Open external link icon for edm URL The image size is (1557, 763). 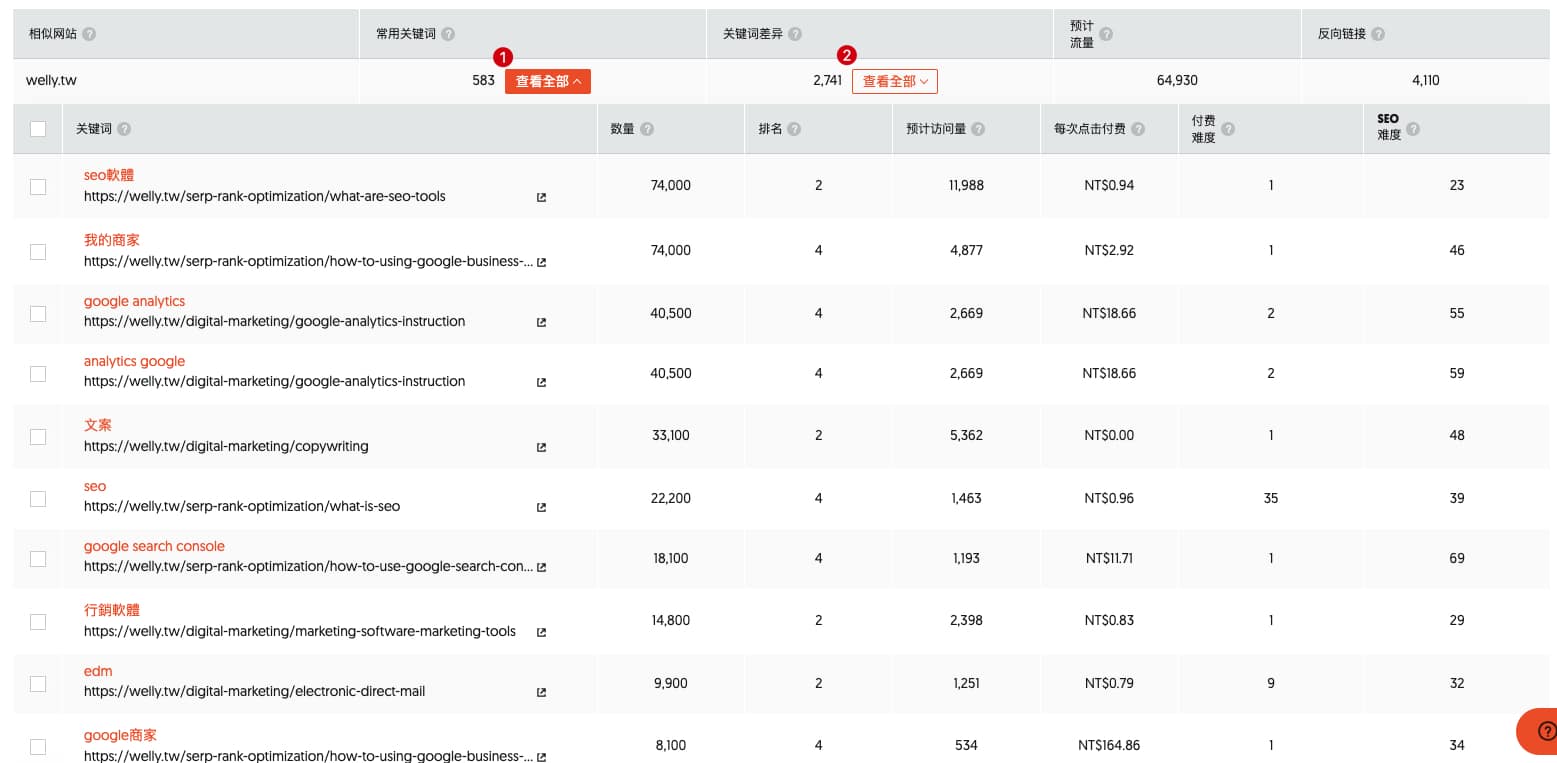[x=541, y=692]
